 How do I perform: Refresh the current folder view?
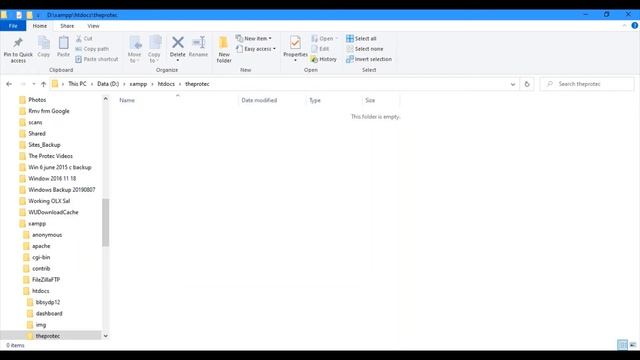527,84
